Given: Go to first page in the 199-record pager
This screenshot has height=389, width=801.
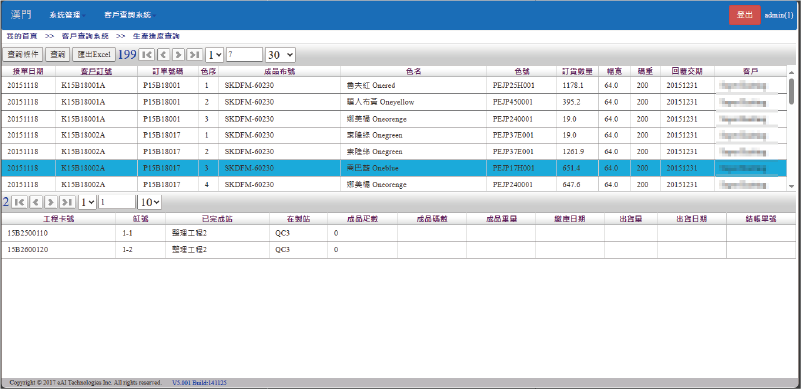Looking at the screenshot, I should pos(146,55).
